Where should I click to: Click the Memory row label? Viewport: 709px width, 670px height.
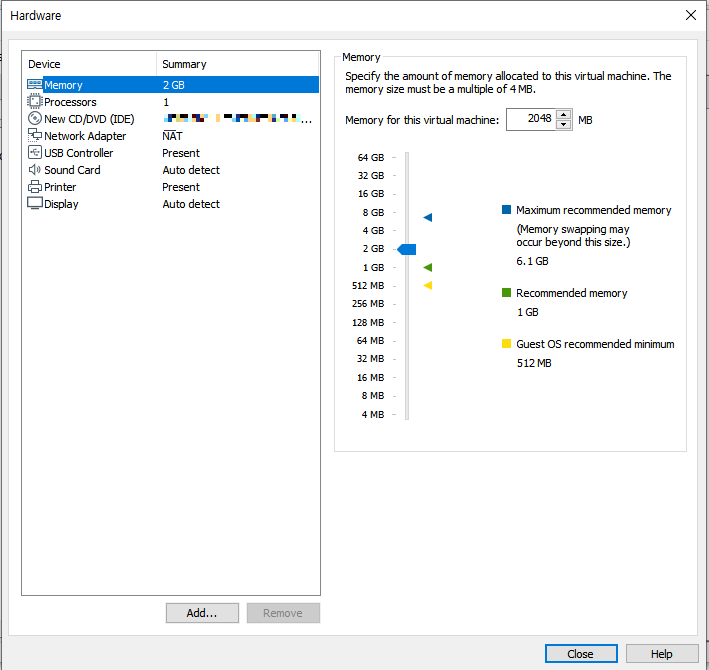[63, 85]
